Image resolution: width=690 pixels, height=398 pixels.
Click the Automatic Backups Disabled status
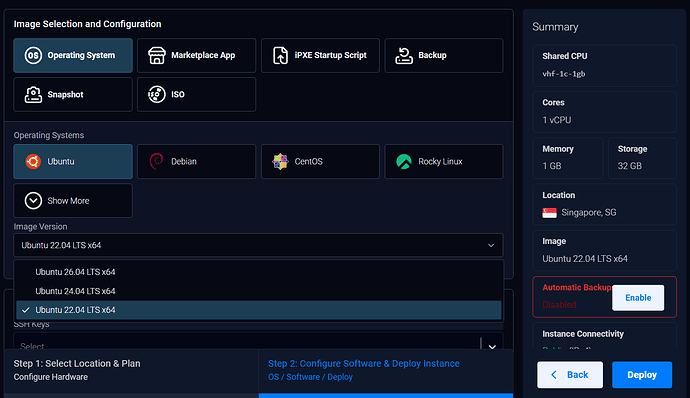[x=559, y=305]
